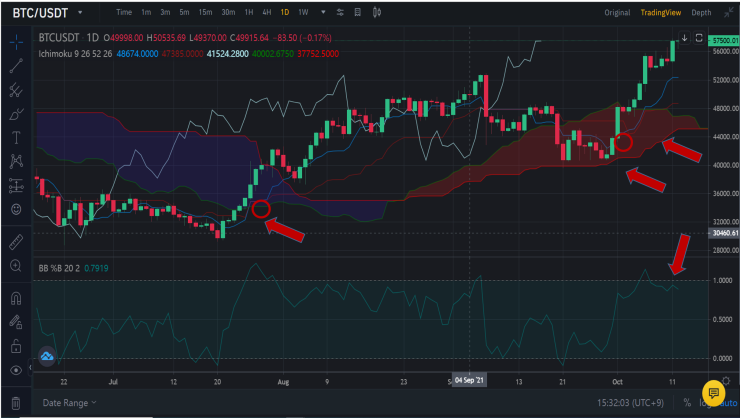The width and height of the screenshot is (740, 418).
Task: Open the indicators panel icon
Action: [x=358, y=12]
